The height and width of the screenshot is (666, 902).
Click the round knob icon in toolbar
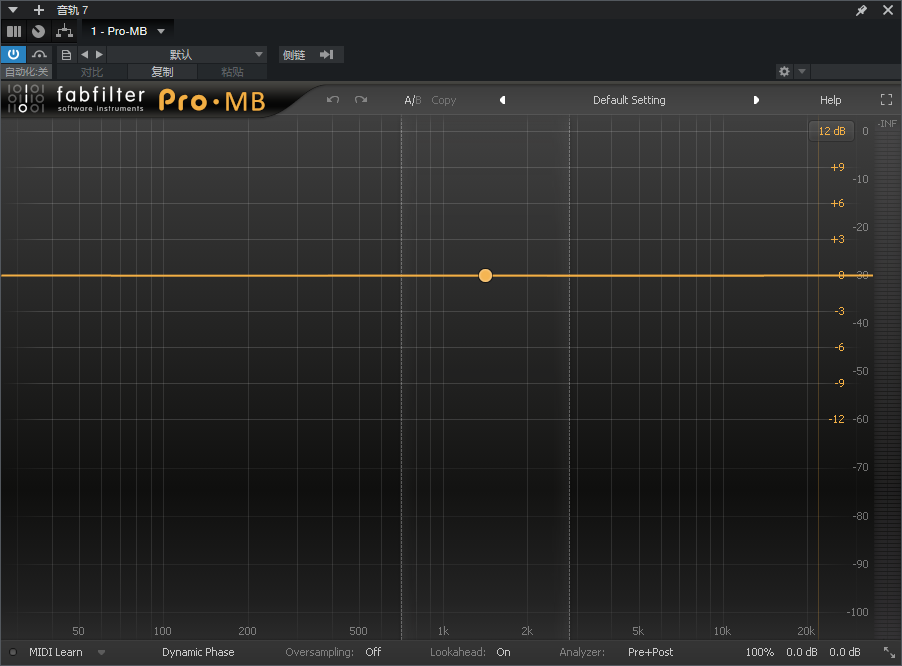[39, 31]
